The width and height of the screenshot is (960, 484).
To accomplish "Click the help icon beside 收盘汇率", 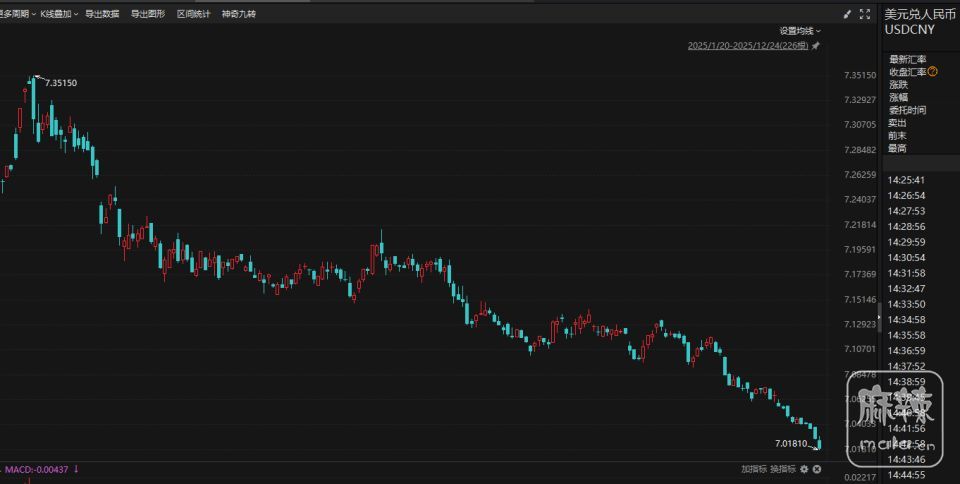I will pos(932,72).
